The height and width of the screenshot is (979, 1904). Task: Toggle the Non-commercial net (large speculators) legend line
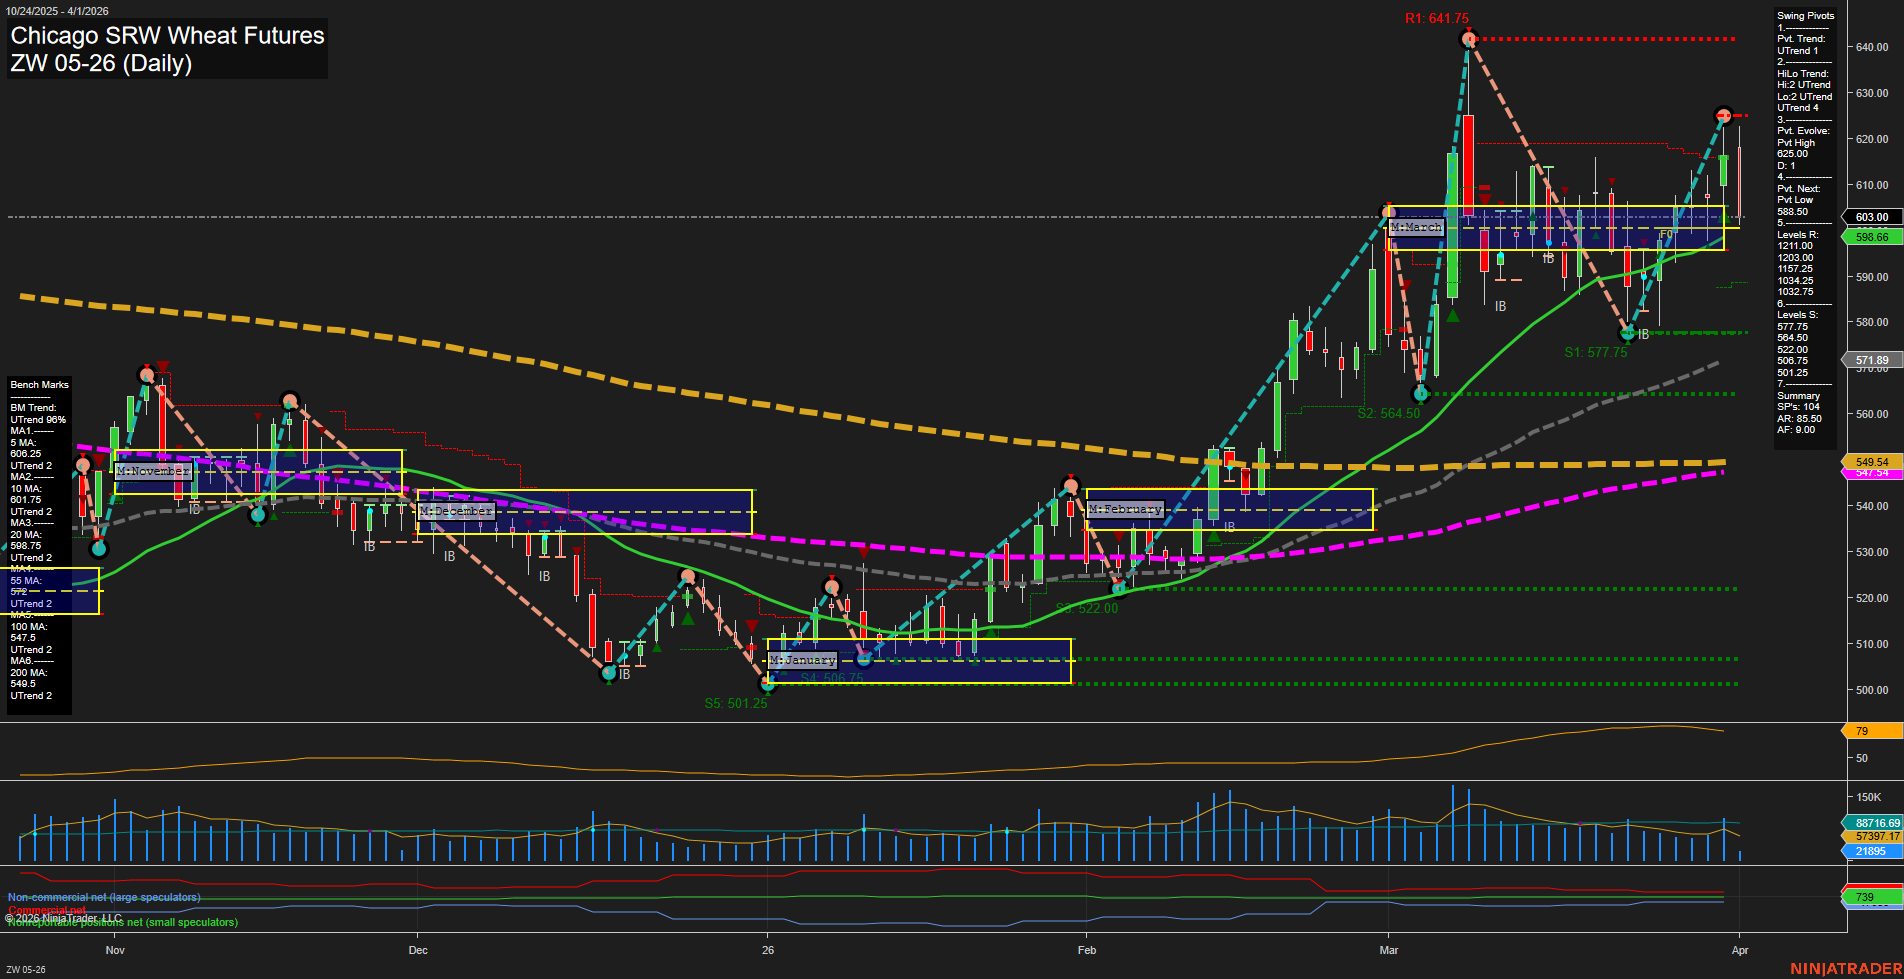103,898
